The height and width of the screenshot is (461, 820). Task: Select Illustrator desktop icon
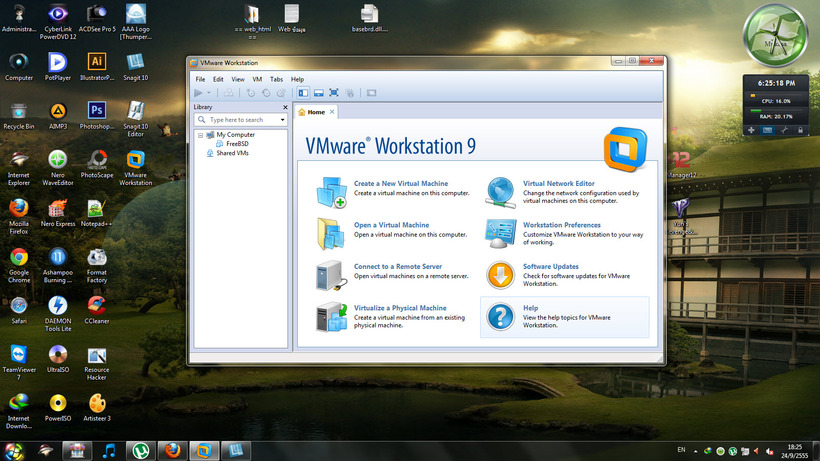97,66
